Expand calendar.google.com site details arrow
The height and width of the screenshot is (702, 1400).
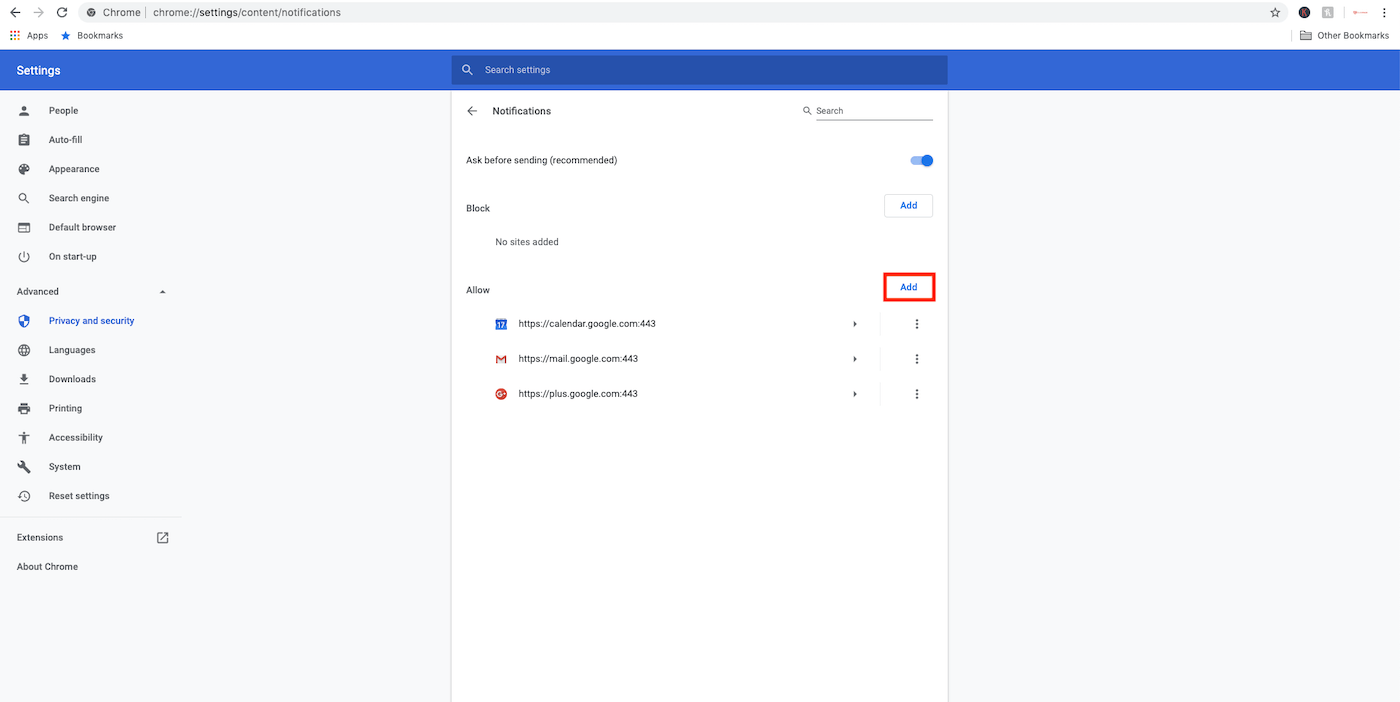coord(855,324)
